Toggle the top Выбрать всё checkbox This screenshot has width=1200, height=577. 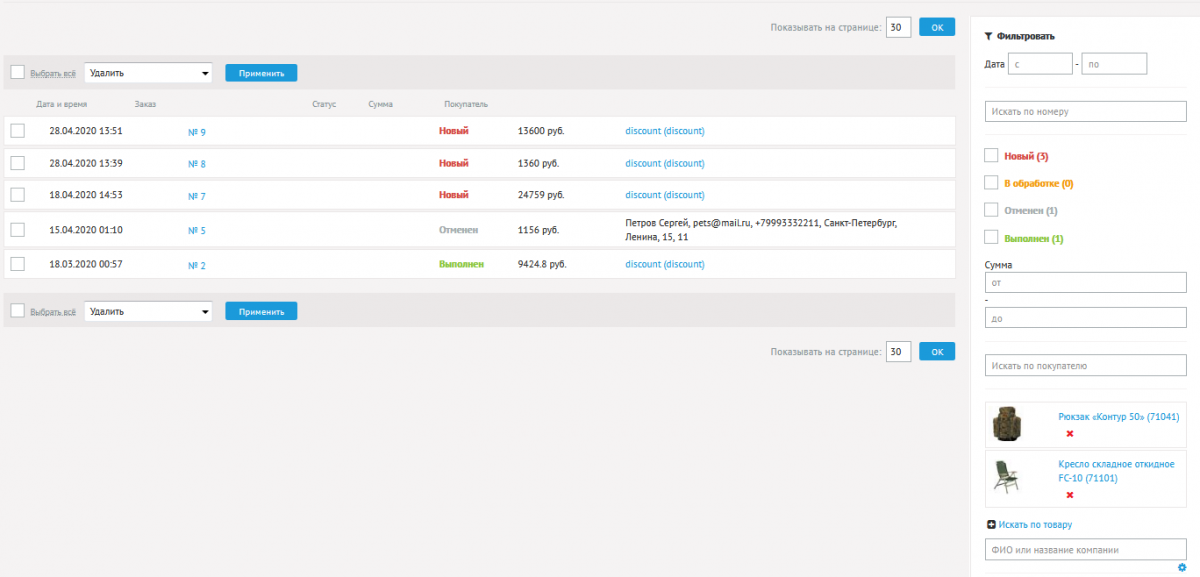[x=17, y=72]
